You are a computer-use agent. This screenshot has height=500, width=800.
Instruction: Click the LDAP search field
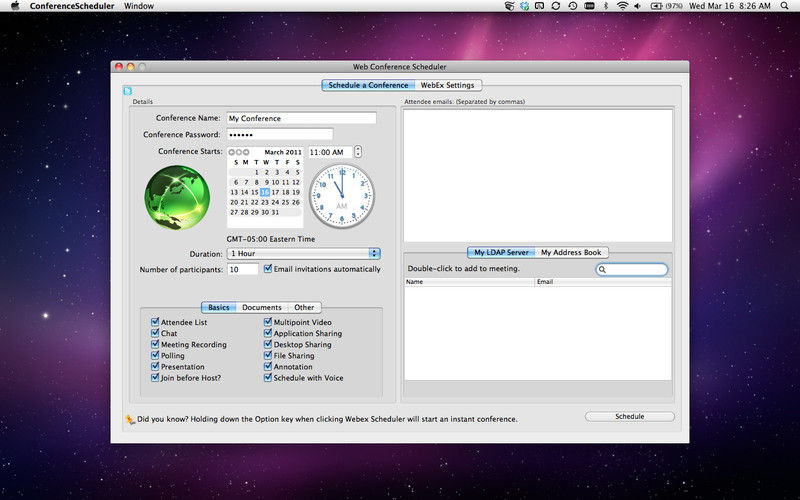click(x=632, y=269)
